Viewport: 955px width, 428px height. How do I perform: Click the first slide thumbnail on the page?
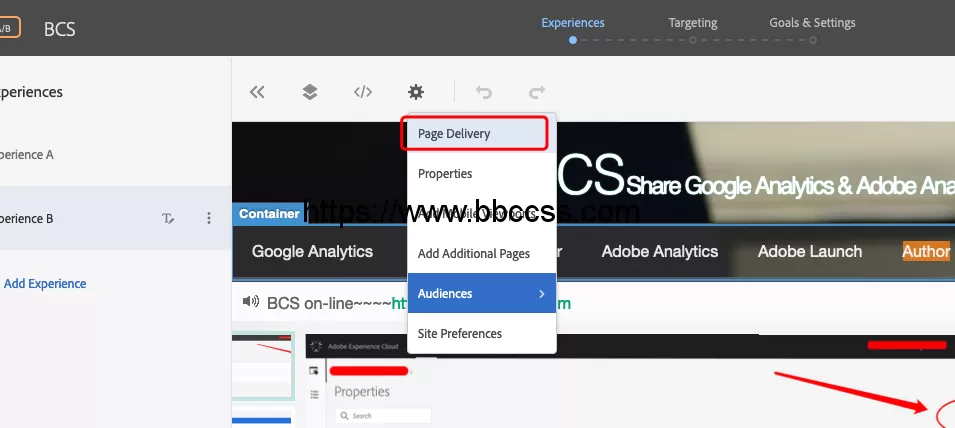263,366
